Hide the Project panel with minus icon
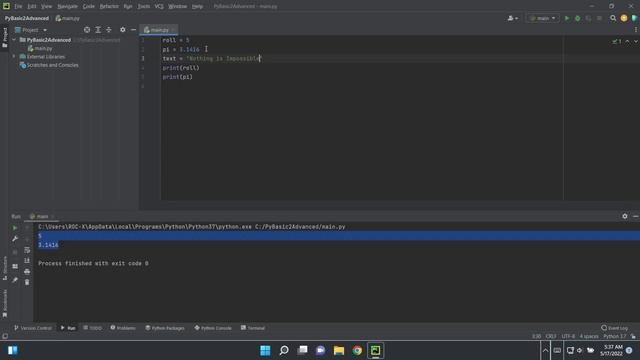640x360 pixels. coord(133,30)
